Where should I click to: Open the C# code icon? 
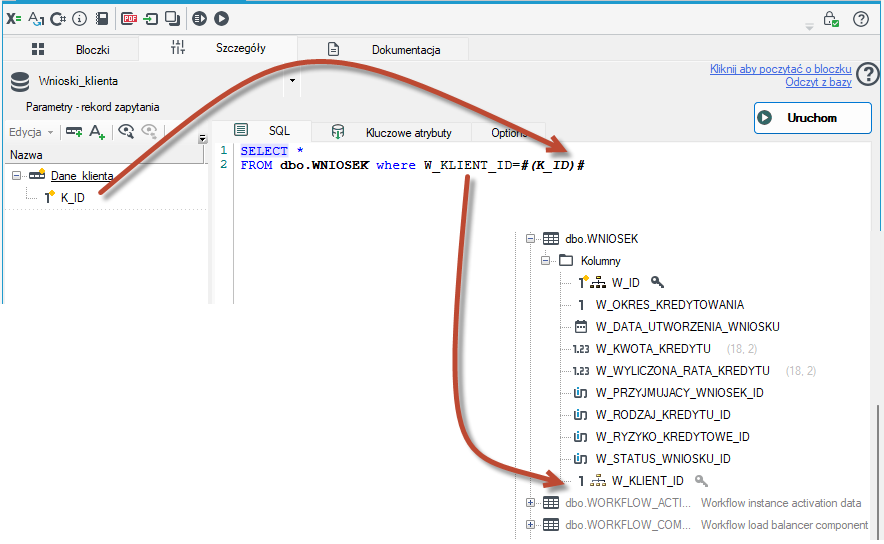point(58,19)
